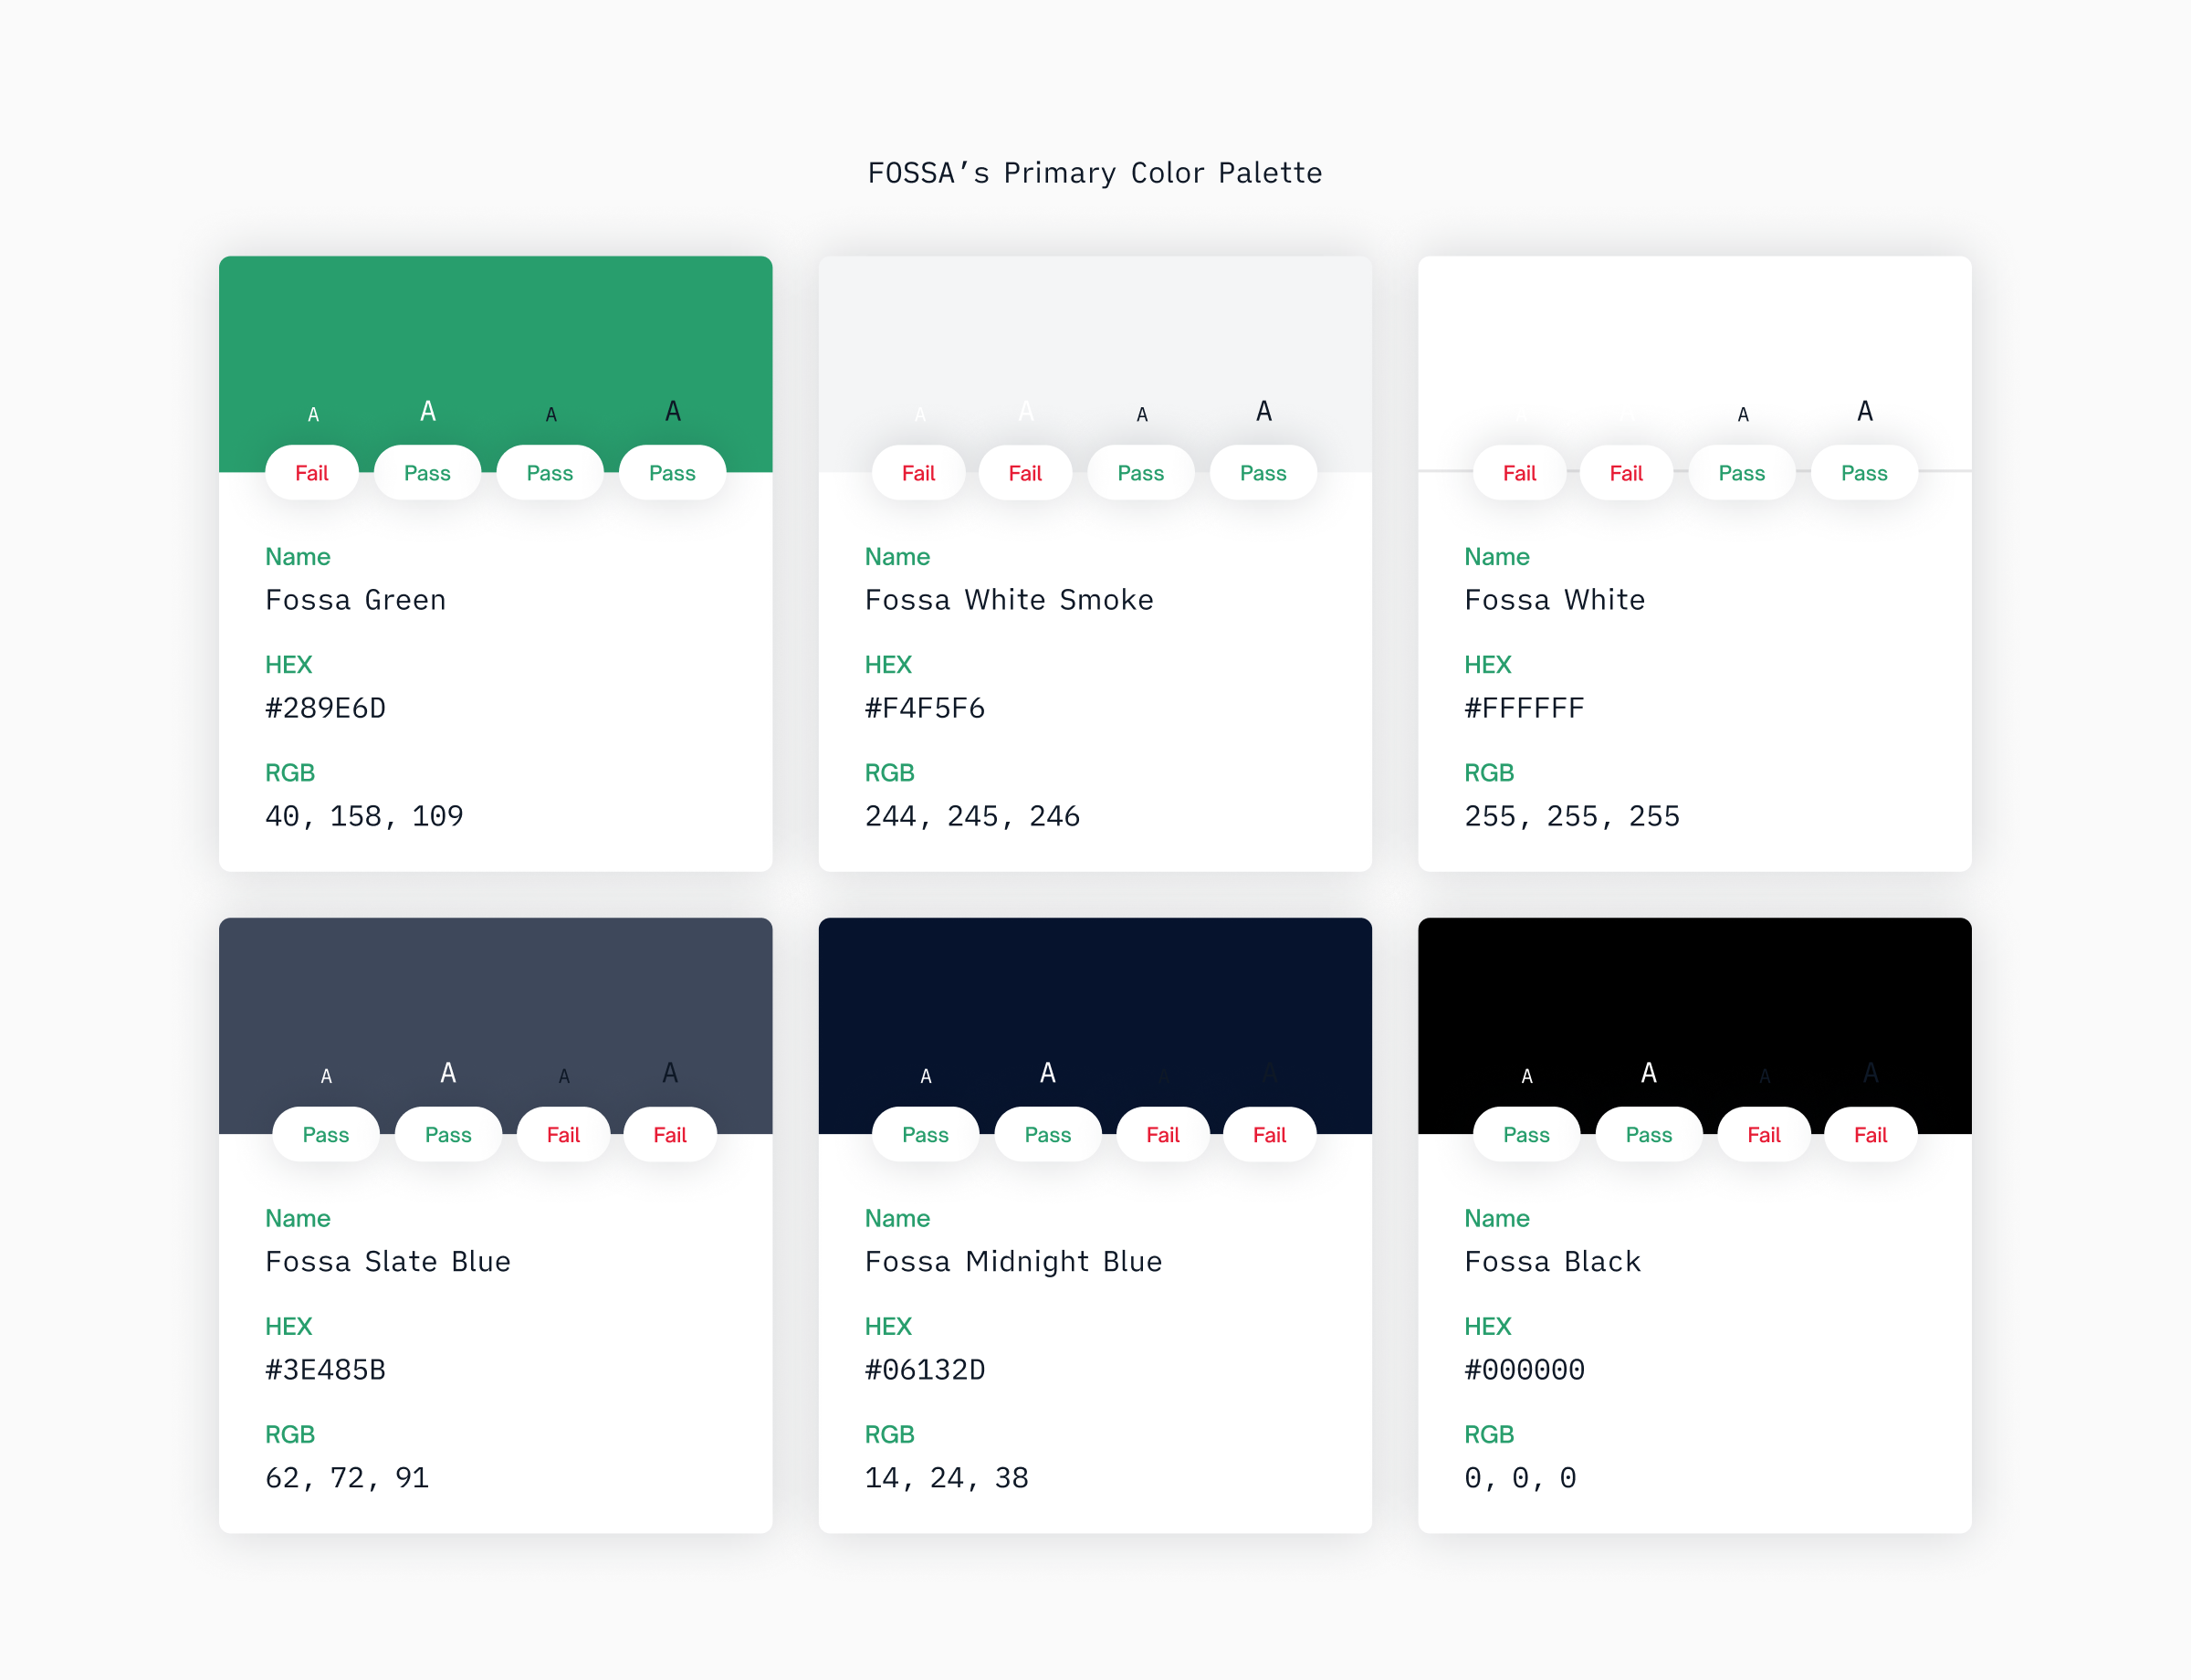2191x1680 pixels.
Task: Click the name text "Fossa White Smoke"
Action: pyautogui.click(x=1009, y=600)
